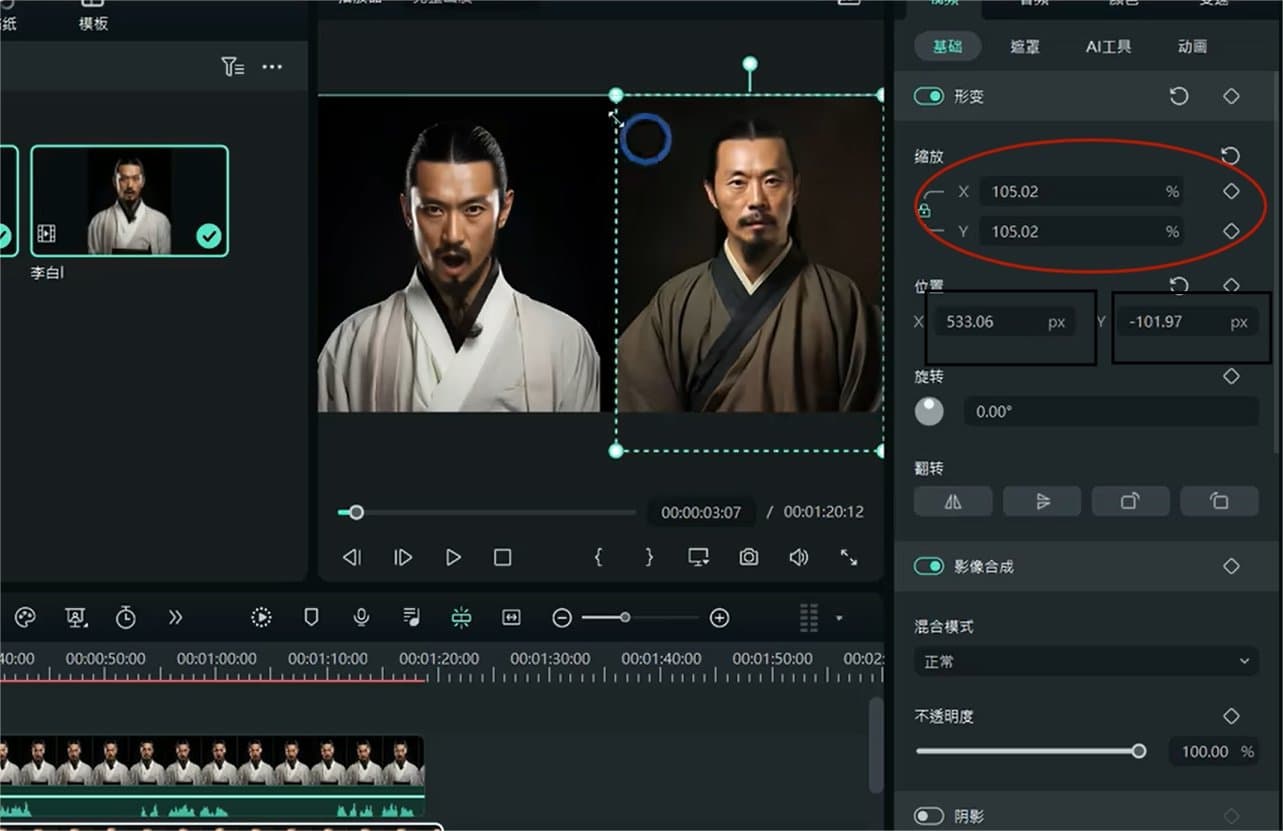The height and width of the screenshot is (831, 1283).
Task: Click the render preview icon in timeline toolbar
Action: [261, 618]
